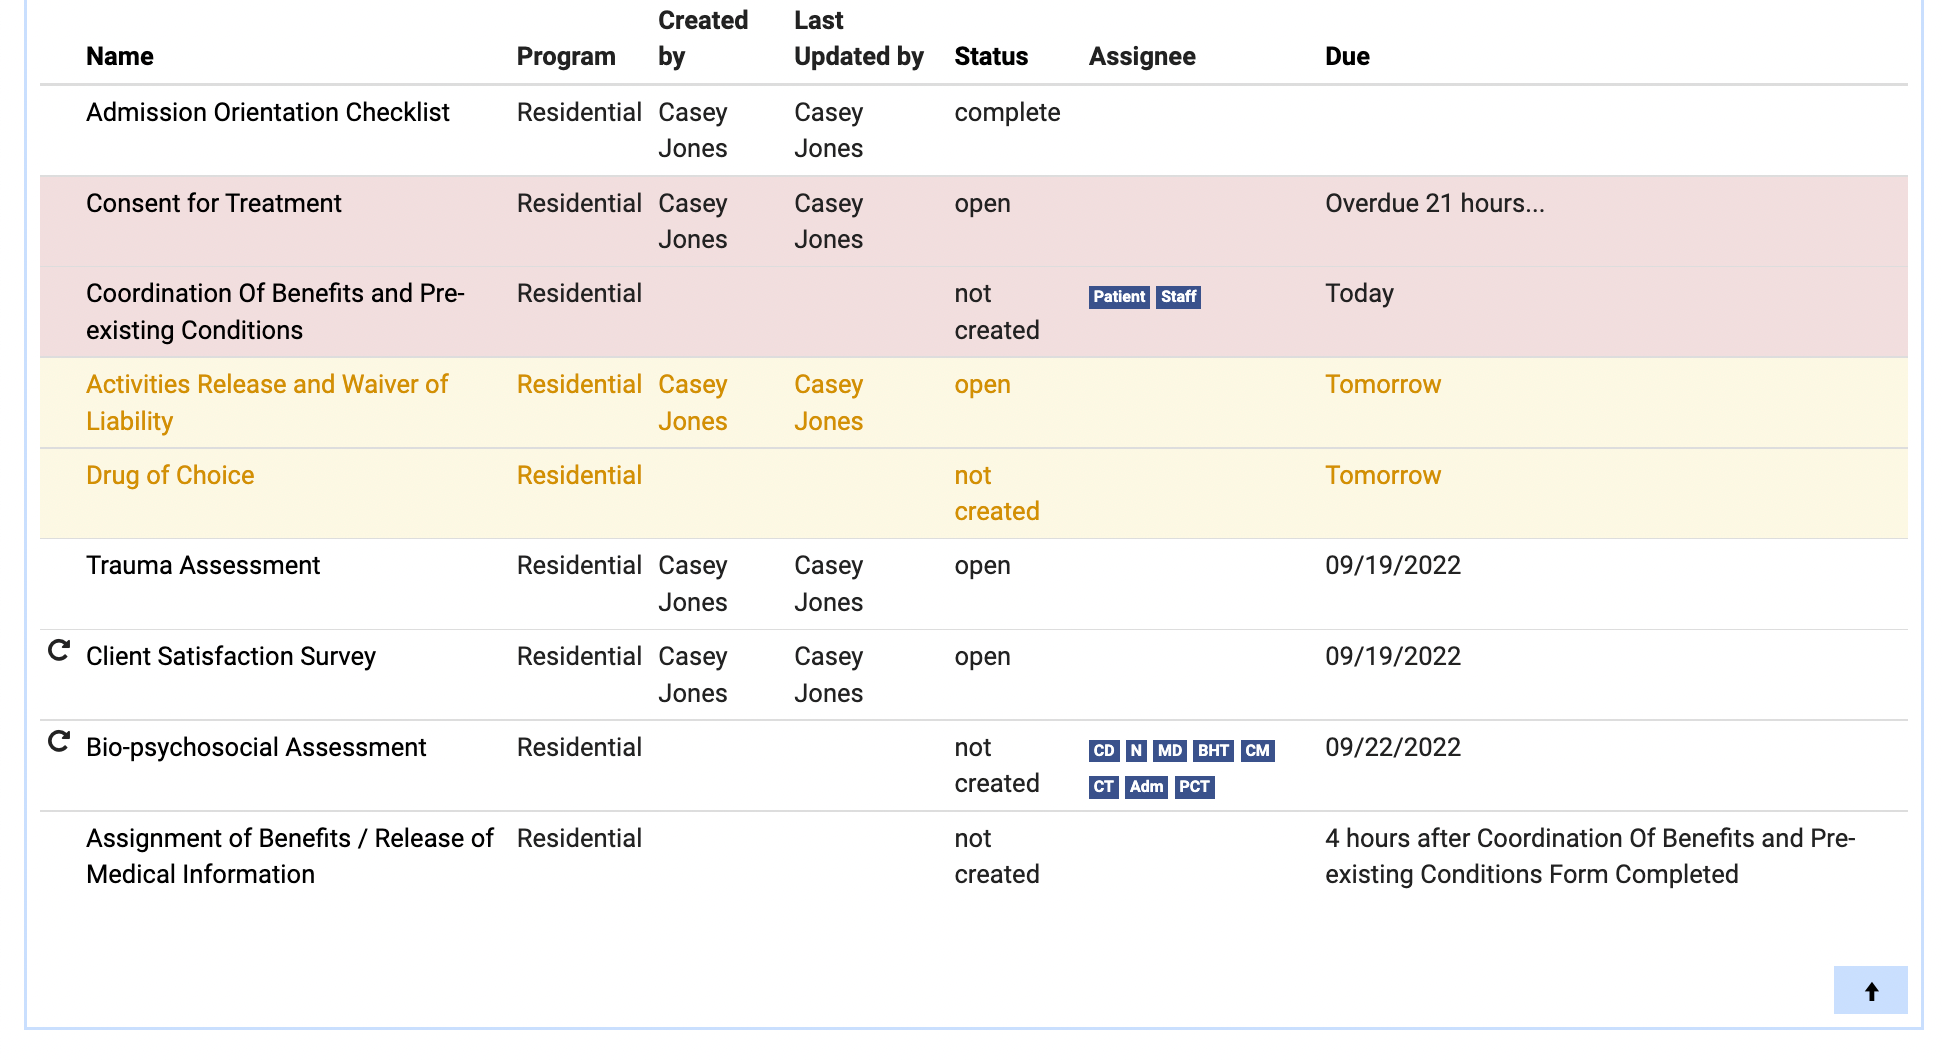Open the Drug of Choice form
This screenshot has width=1942, height=1060.
coord(170,475)
